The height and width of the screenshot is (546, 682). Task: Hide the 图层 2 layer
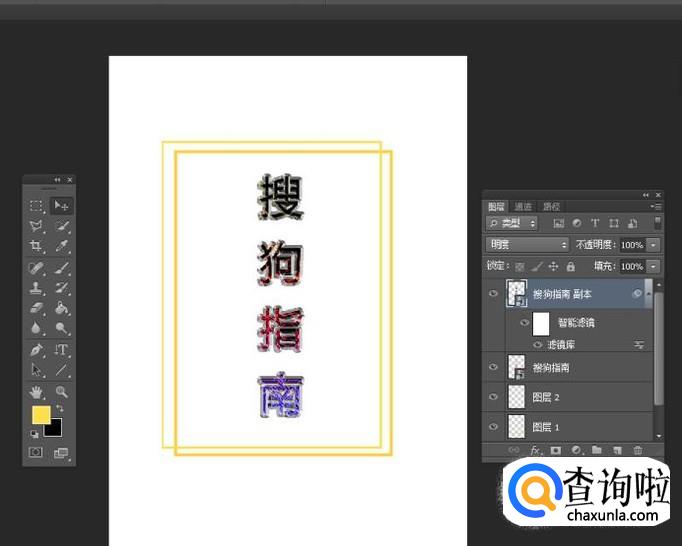493,397
